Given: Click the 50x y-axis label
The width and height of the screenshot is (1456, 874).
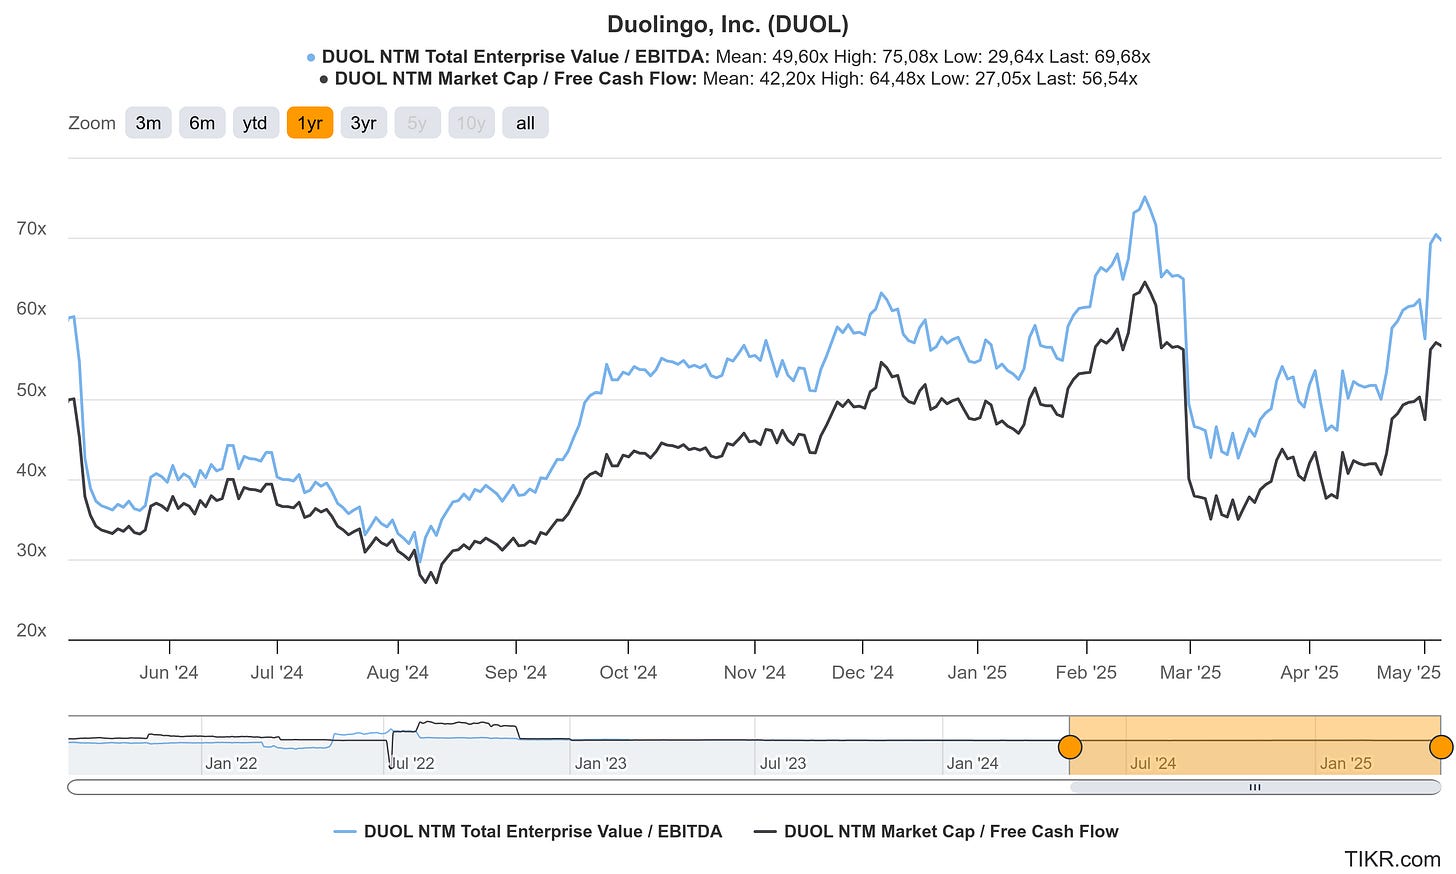Looking at the screenshot, I should click(31, 390).
